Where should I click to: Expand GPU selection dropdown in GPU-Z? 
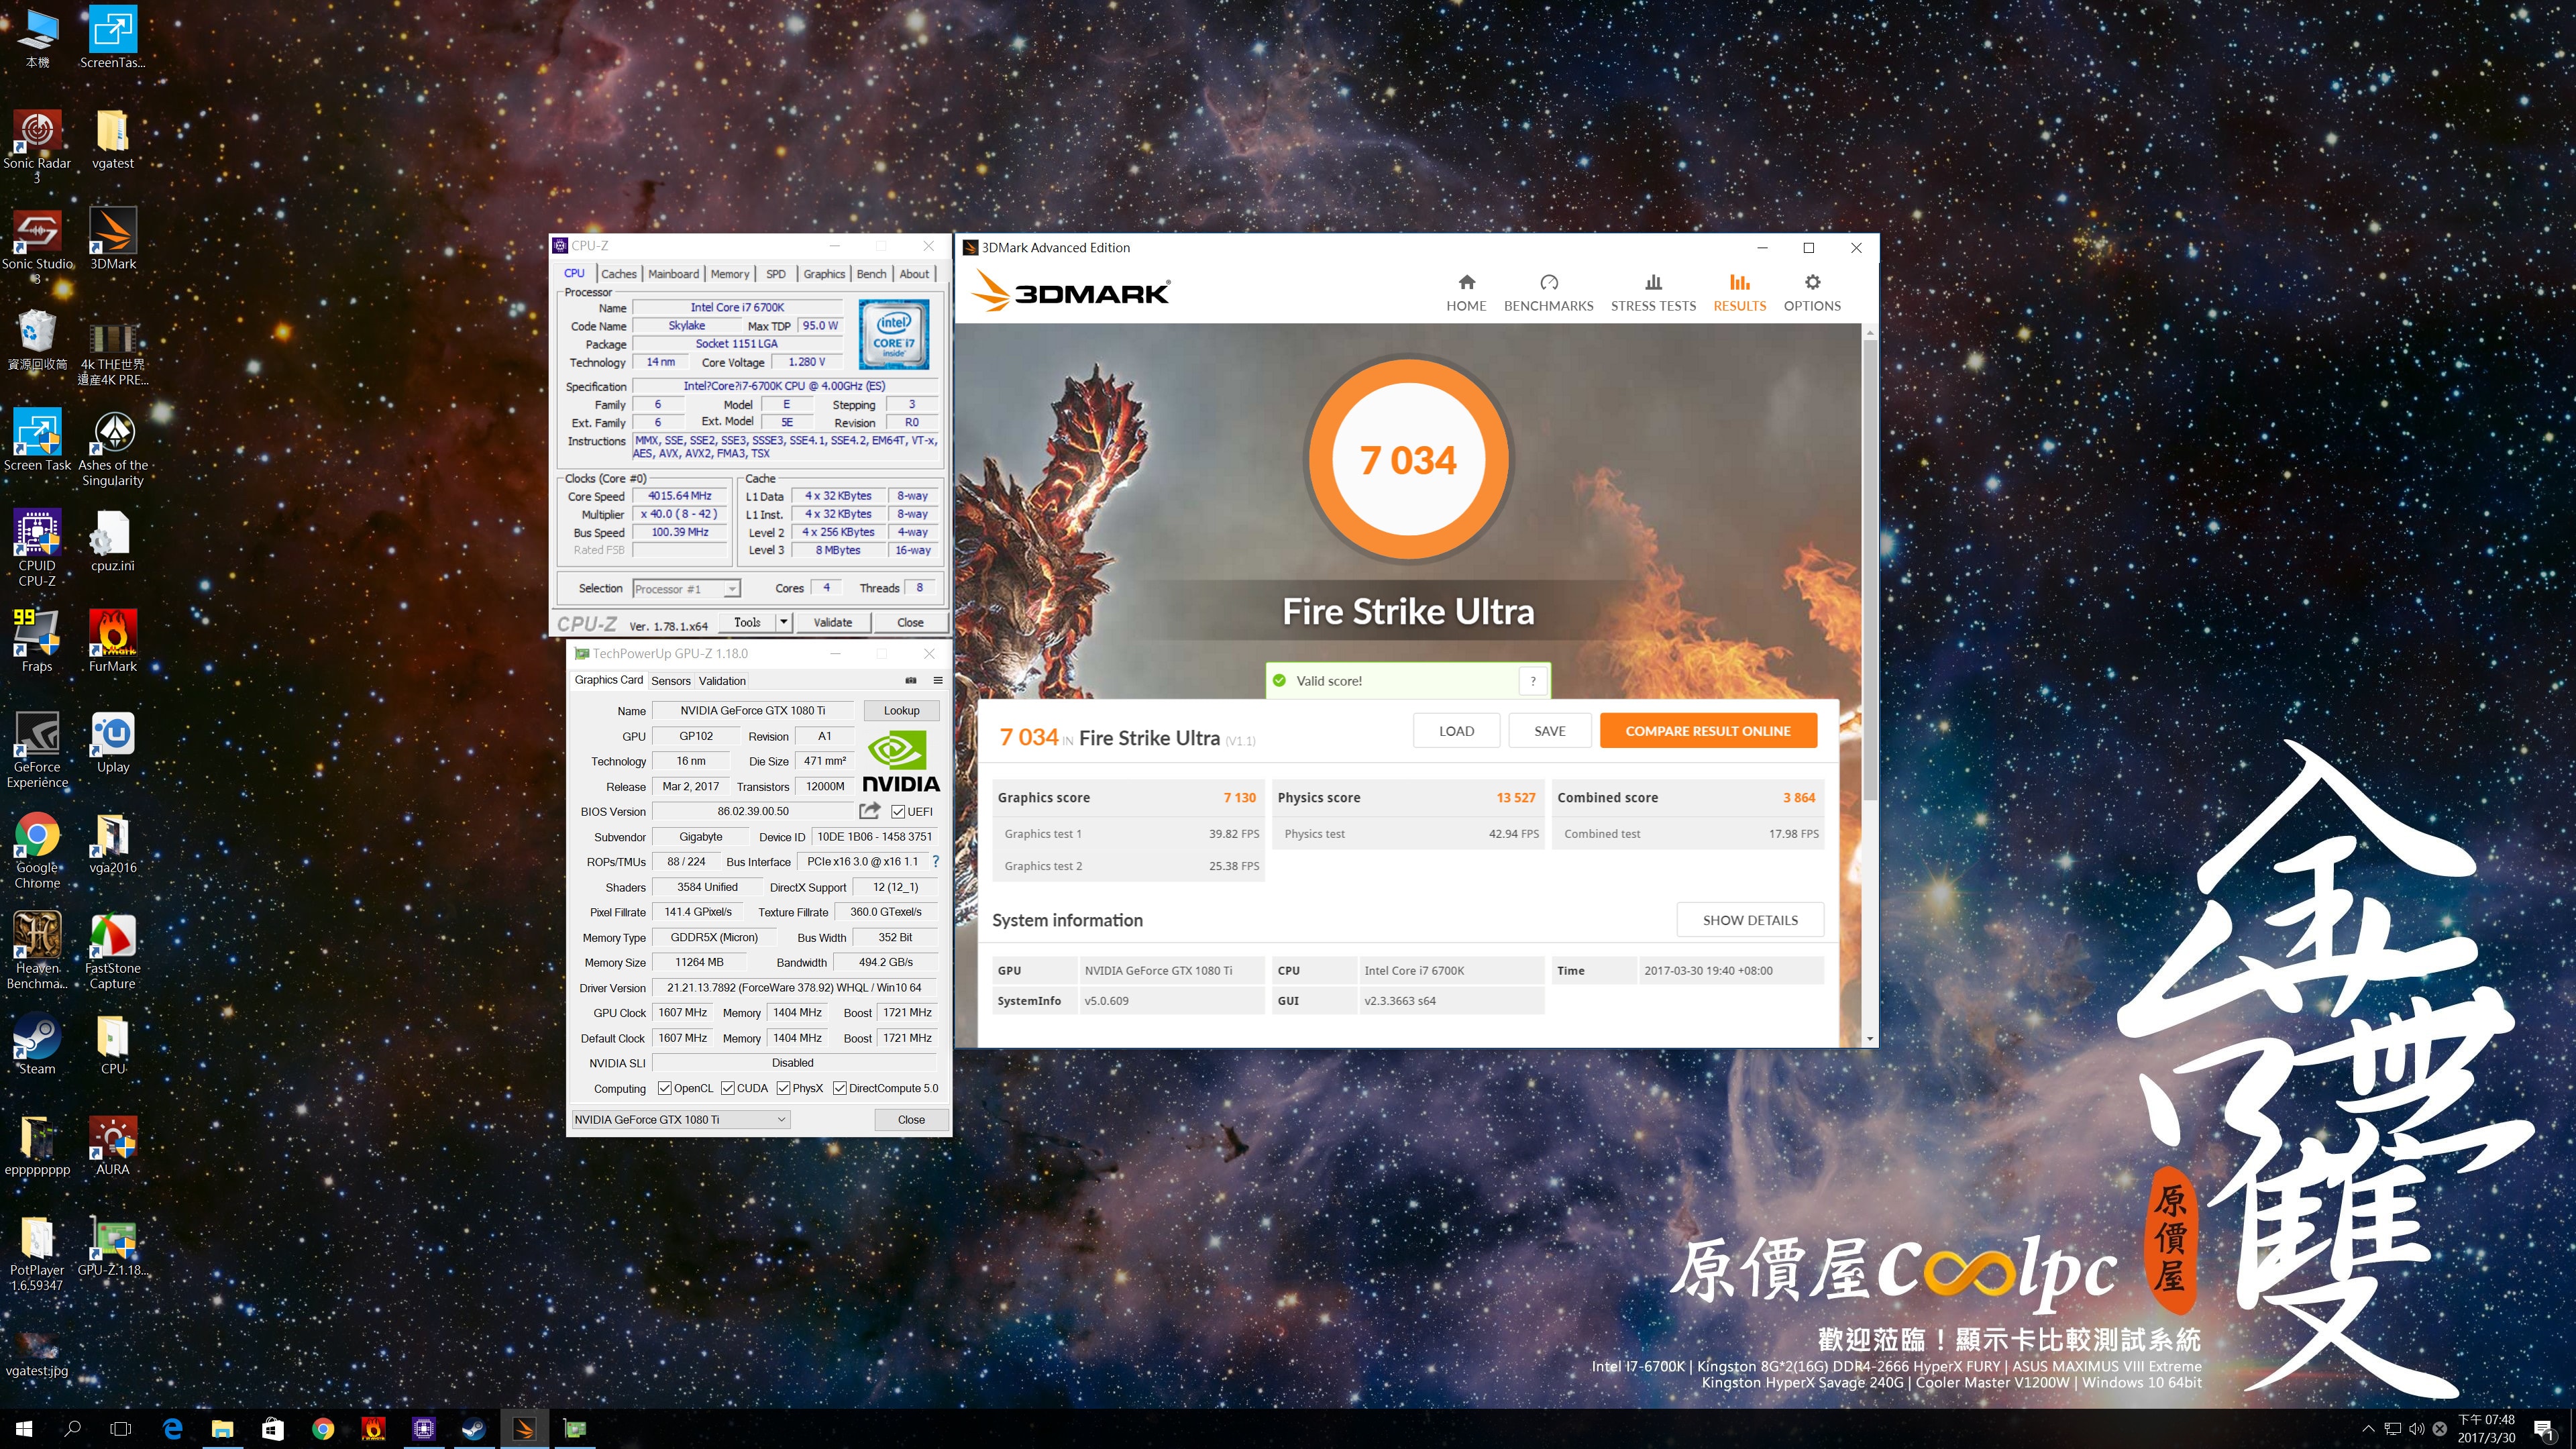[x=680, y=1119]
